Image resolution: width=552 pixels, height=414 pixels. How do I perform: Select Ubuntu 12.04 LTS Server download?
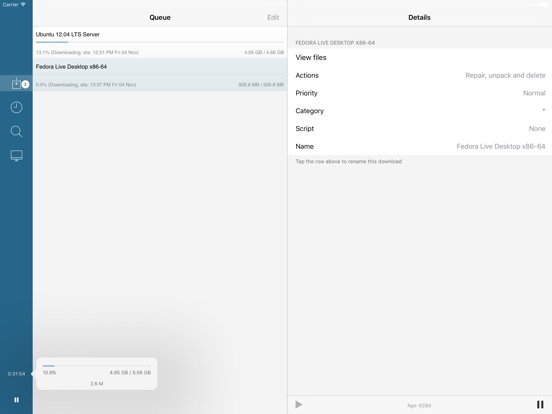[160, 43]
